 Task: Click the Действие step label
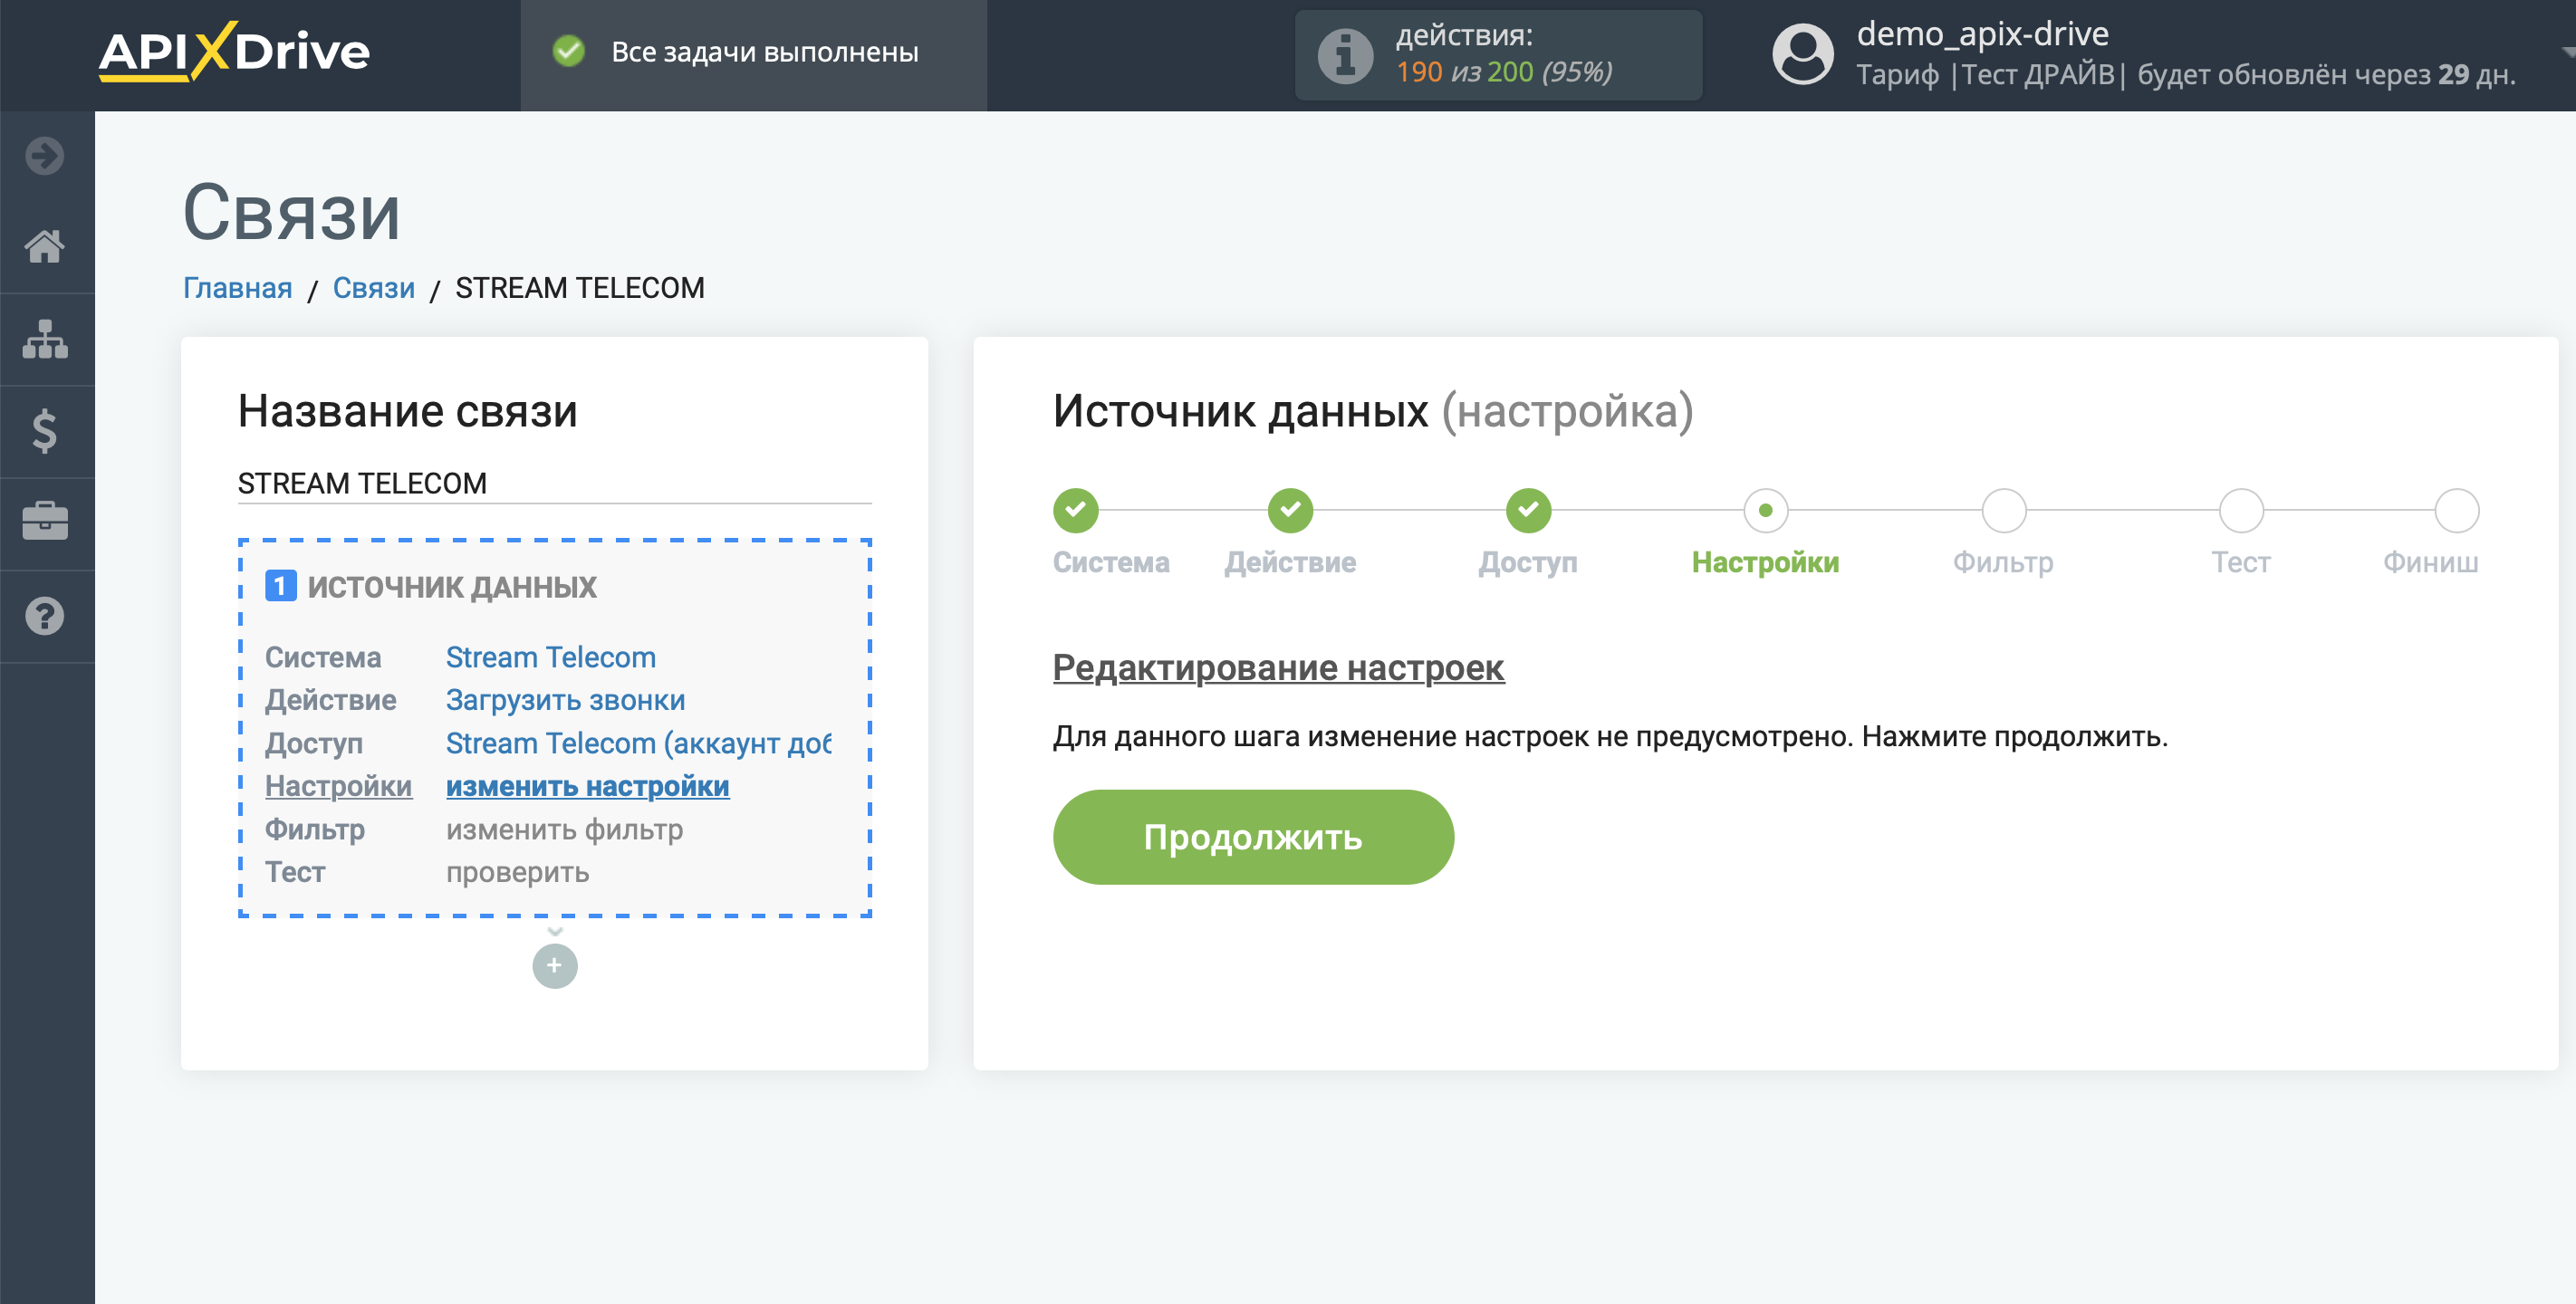click(1290, 562)
